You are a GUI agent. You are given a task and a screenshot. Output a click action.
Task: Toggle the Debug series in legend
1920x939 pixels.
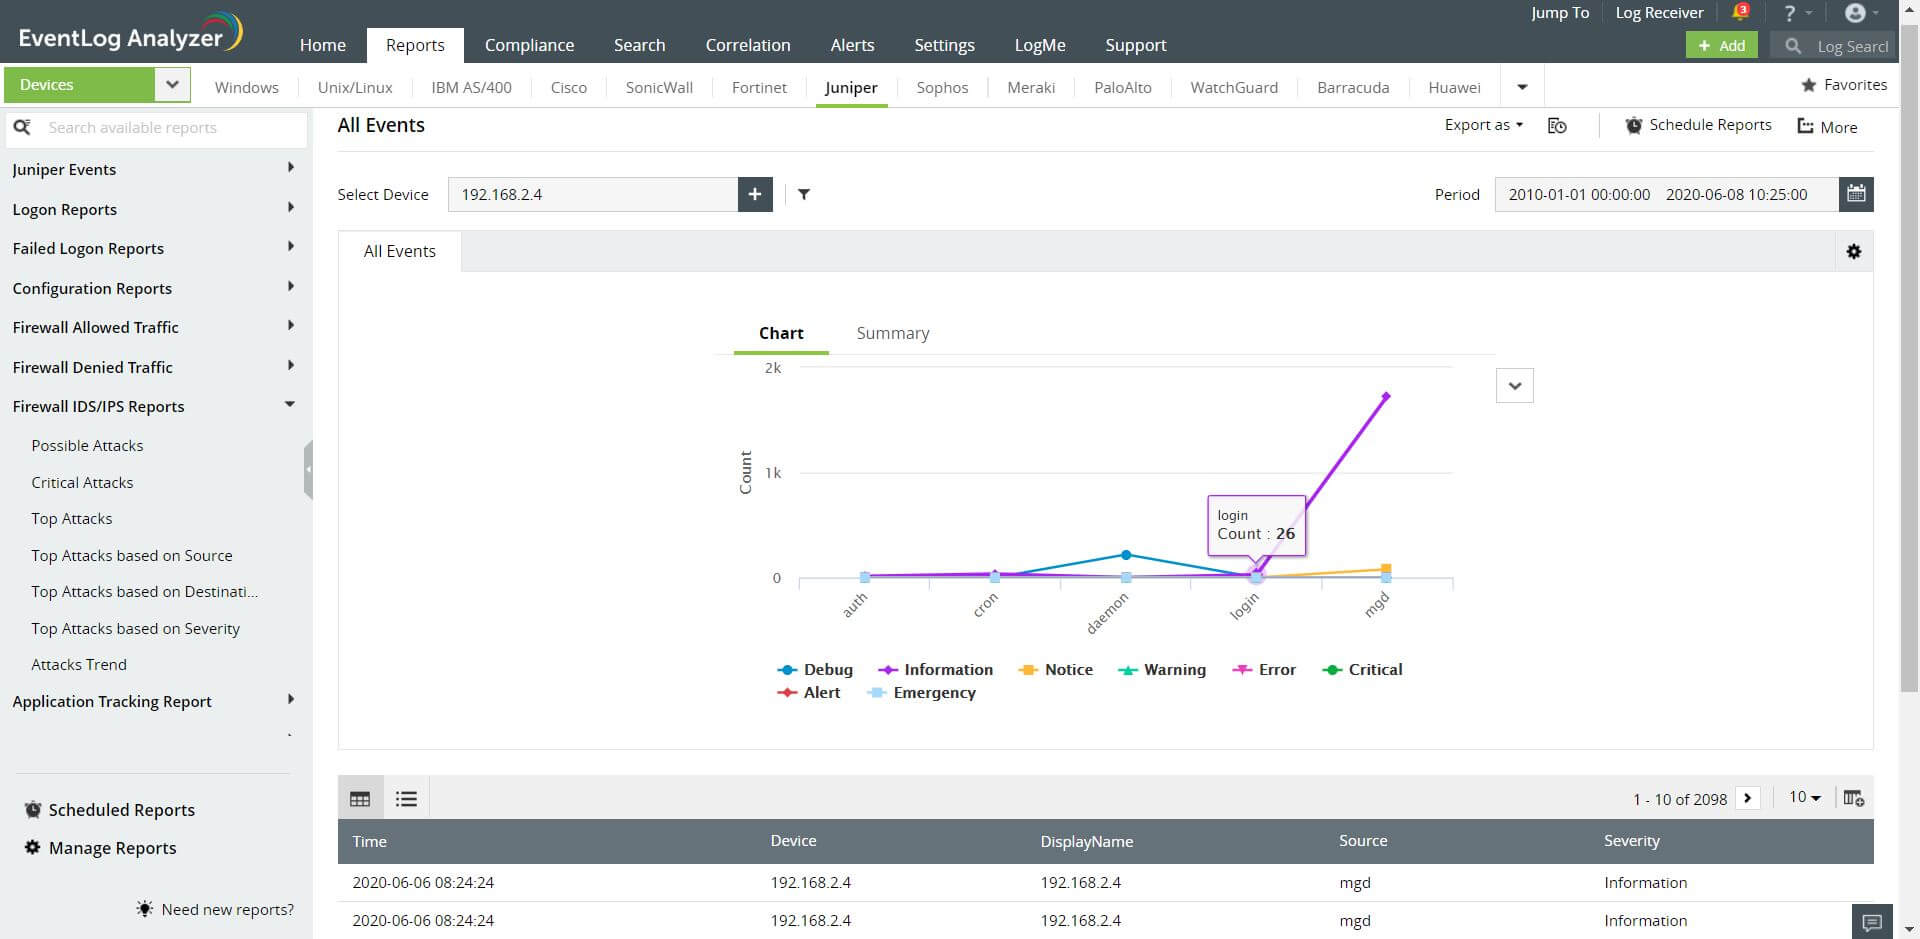[815, 670]
